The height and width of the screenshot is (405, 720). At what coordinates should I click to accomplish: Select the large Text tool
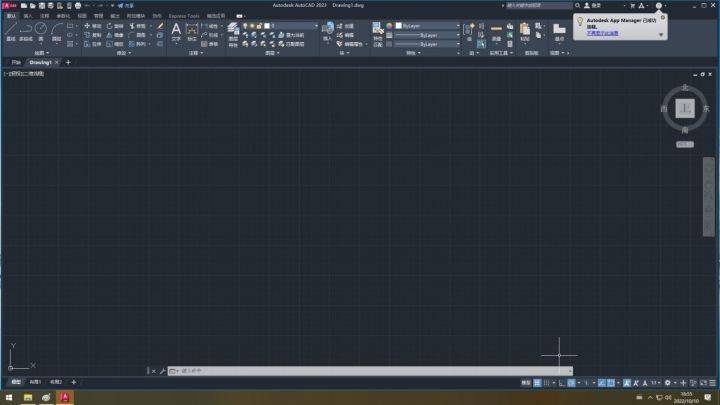coord(176,32)
